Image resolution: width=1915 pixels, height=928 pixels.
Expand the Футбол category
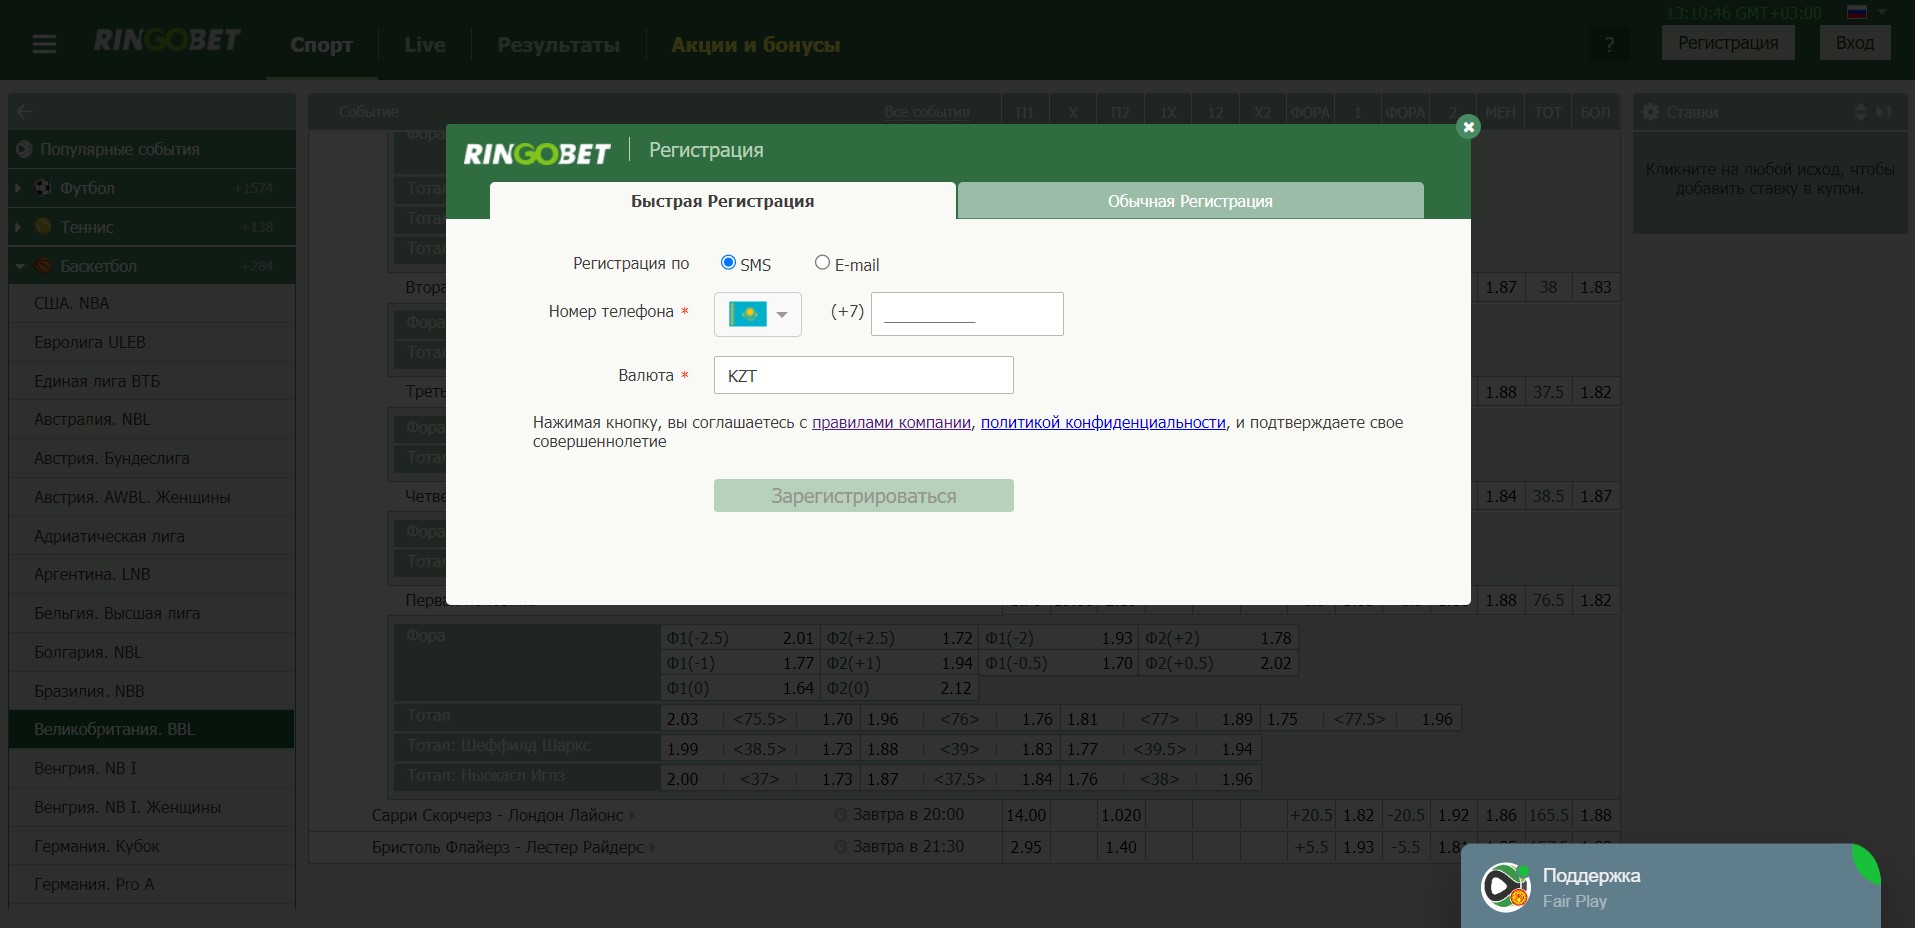point(18,187)
